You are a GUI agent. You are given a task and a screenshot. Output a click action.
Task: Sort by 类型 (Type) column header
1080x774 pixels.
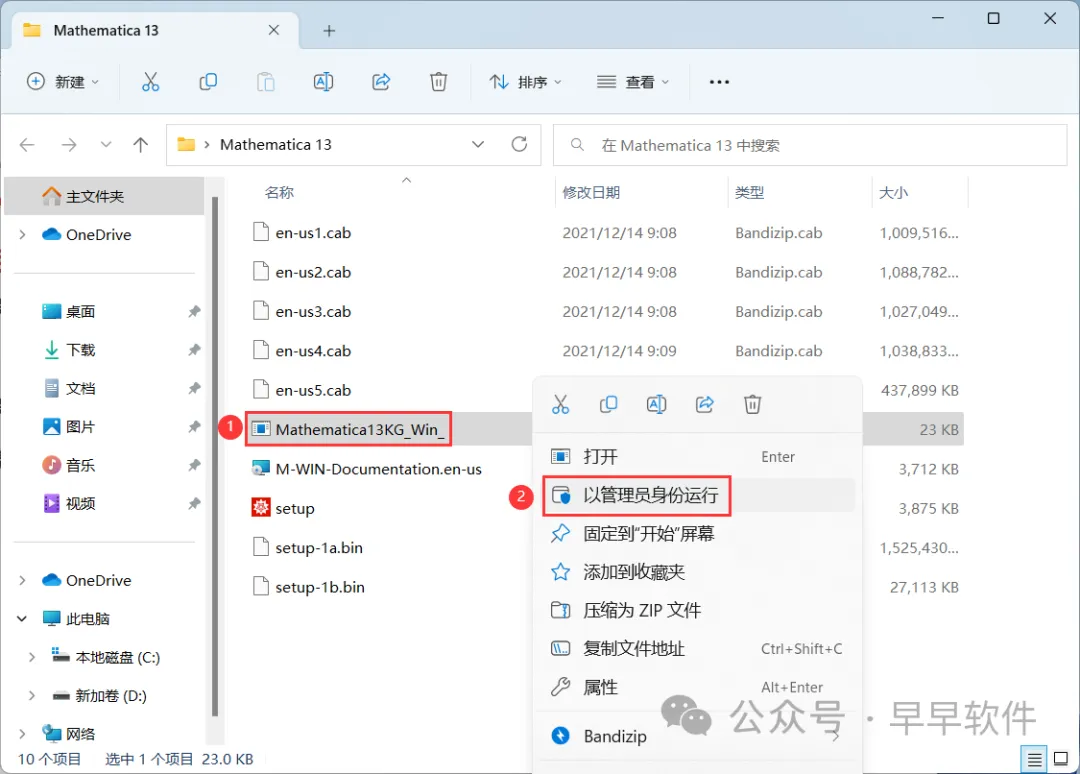(749, 193)
